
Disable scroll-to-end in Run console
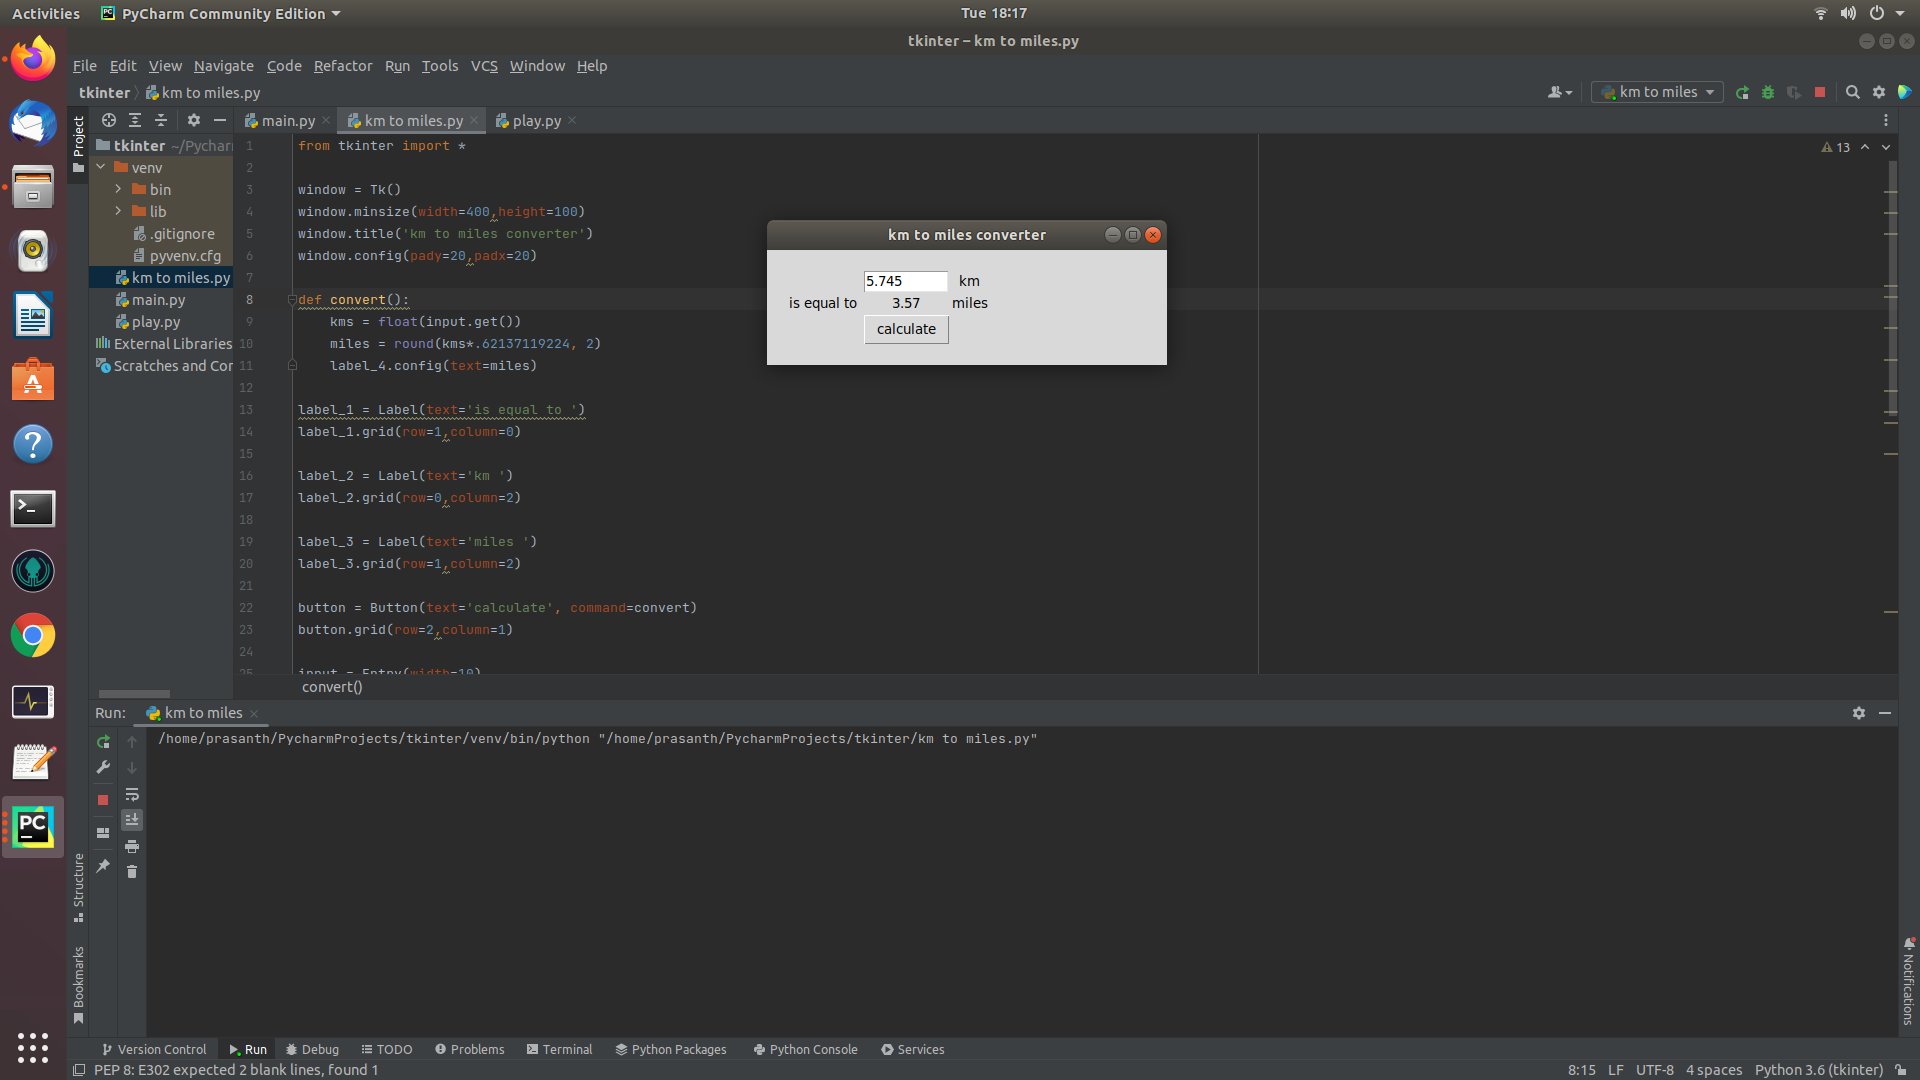131,819
